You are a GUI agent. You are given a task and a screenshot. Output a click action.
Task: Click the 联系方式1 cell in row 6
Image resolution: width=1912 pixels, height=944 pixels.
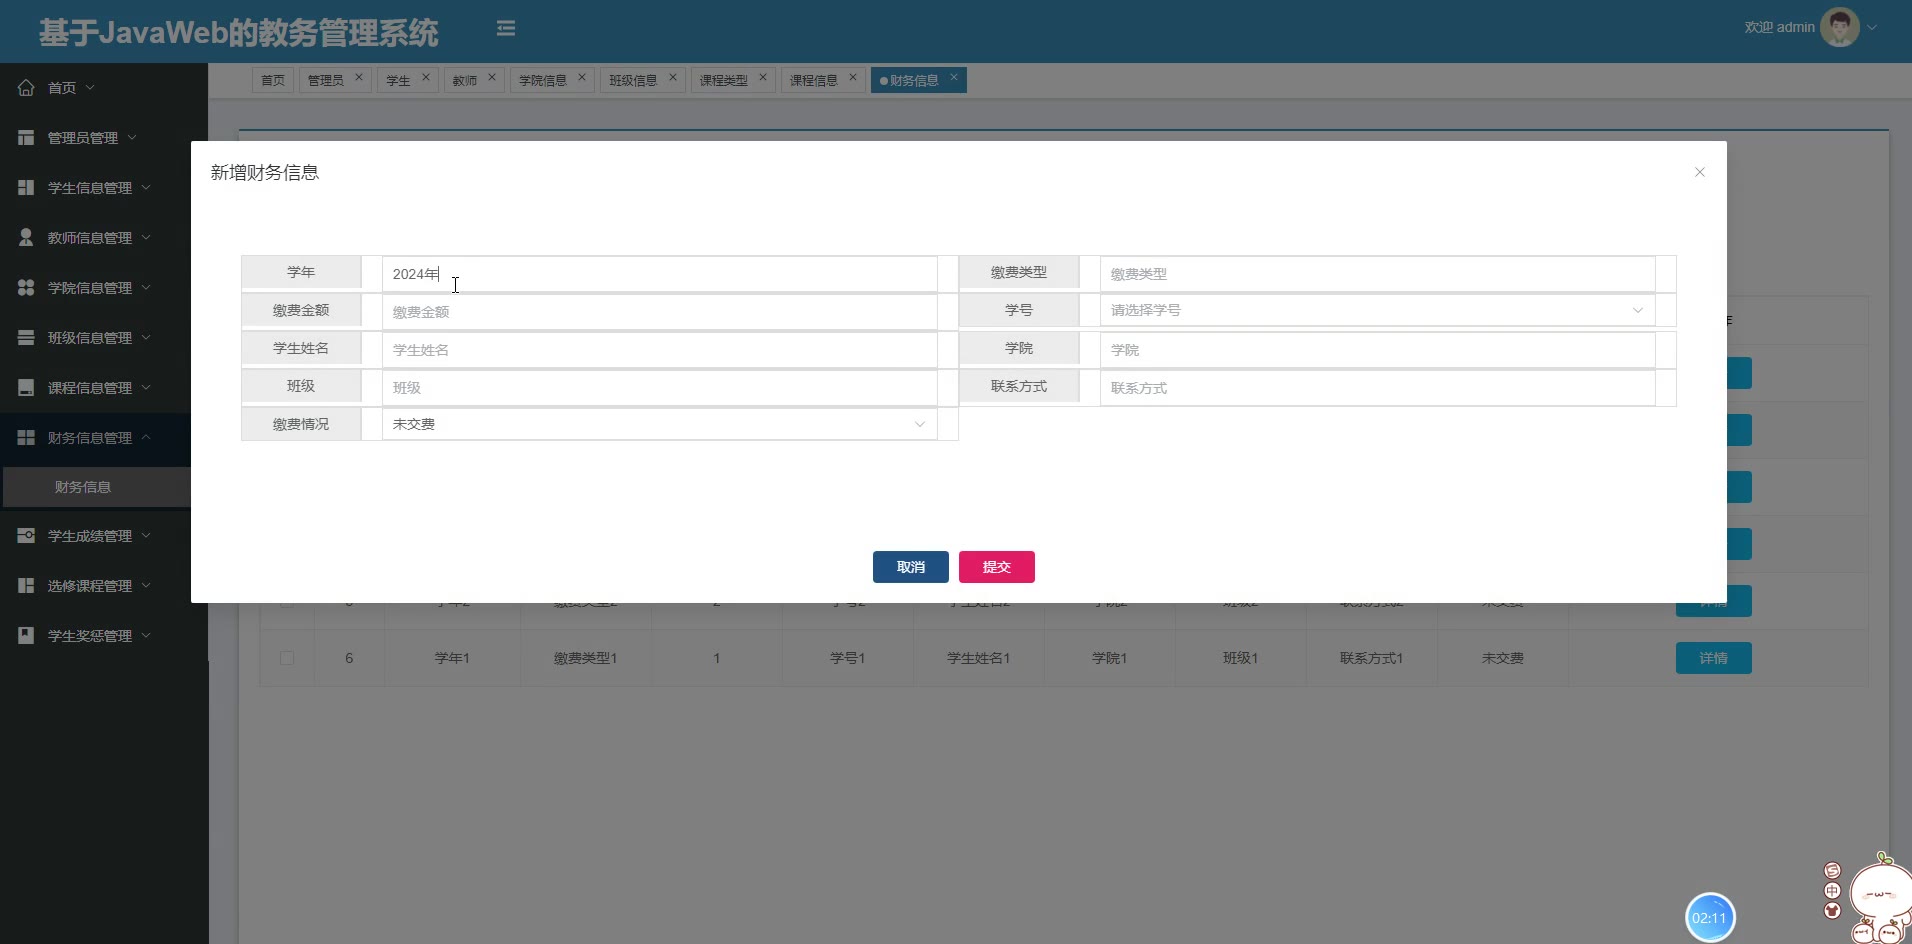(1371, 658)
